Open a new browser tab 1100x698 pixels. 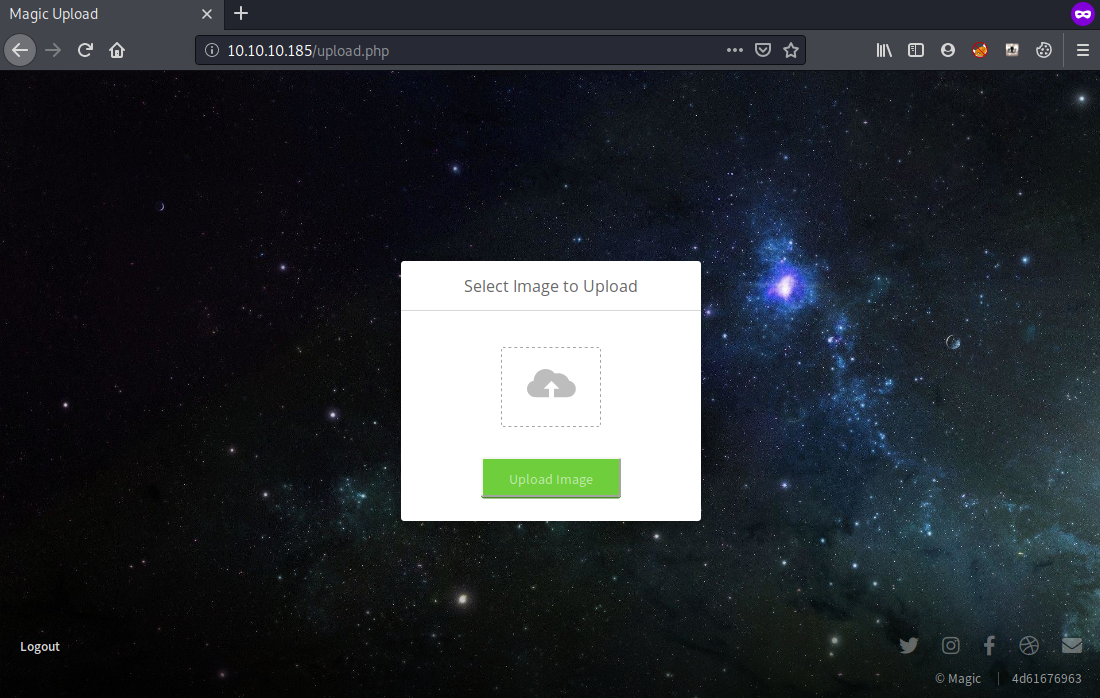coord(241,14)
